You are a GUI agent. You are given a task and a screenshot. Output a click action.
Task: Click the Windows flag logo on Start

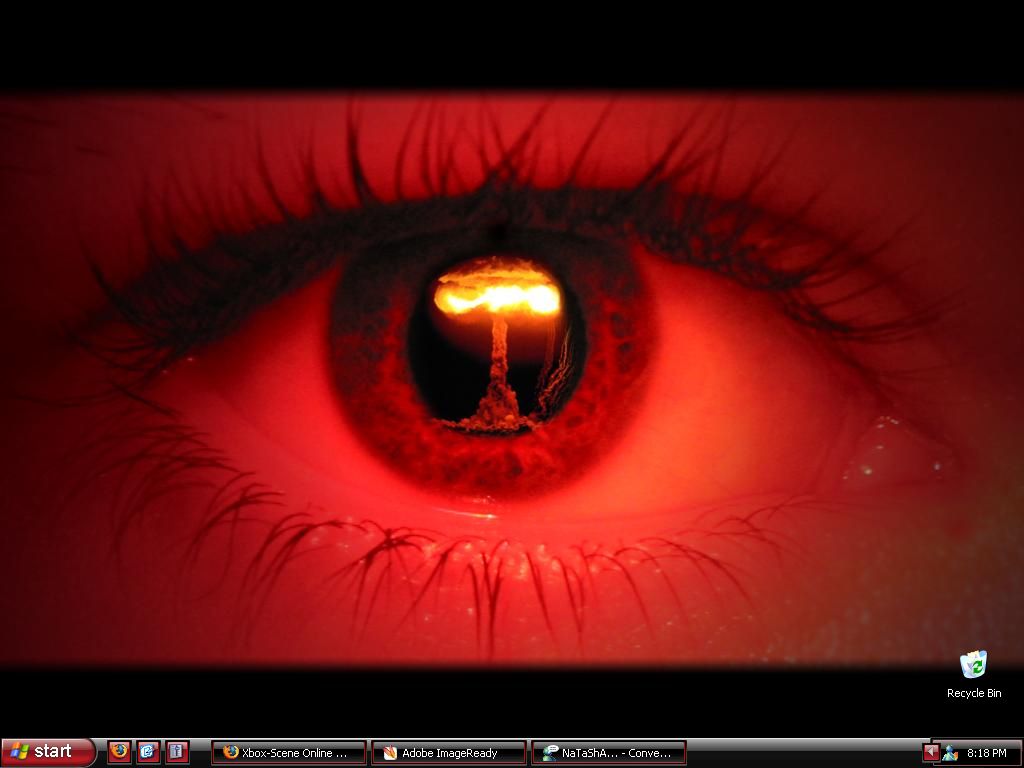(x=19, y=752)
